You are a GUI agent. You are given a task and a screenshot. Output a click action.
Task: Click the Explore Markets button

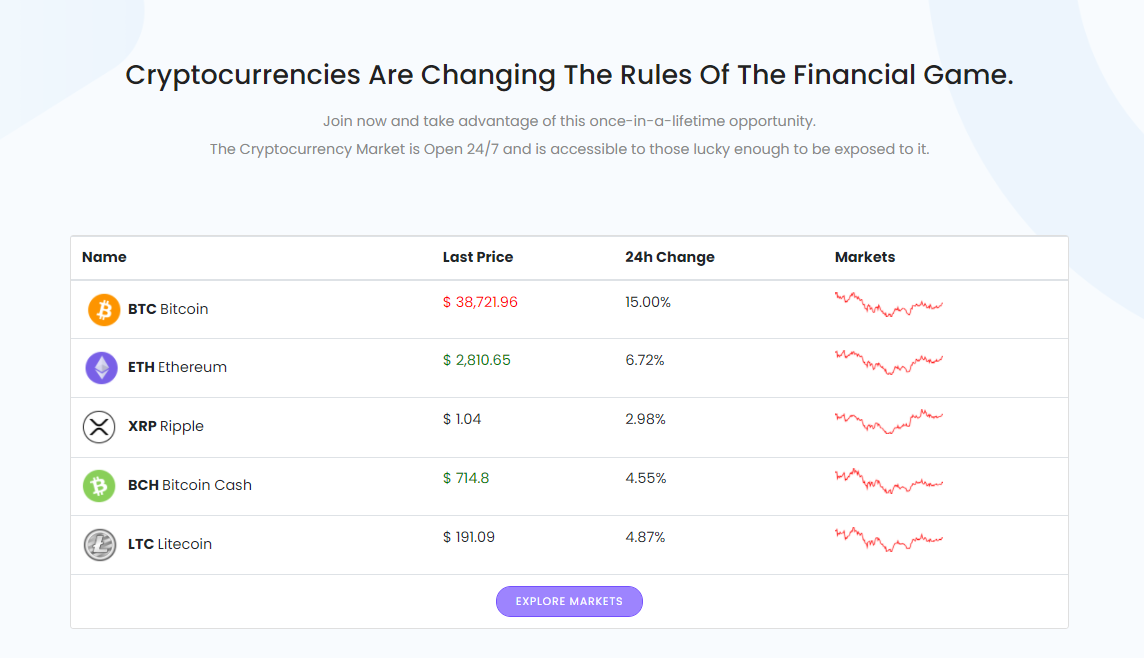569,601
